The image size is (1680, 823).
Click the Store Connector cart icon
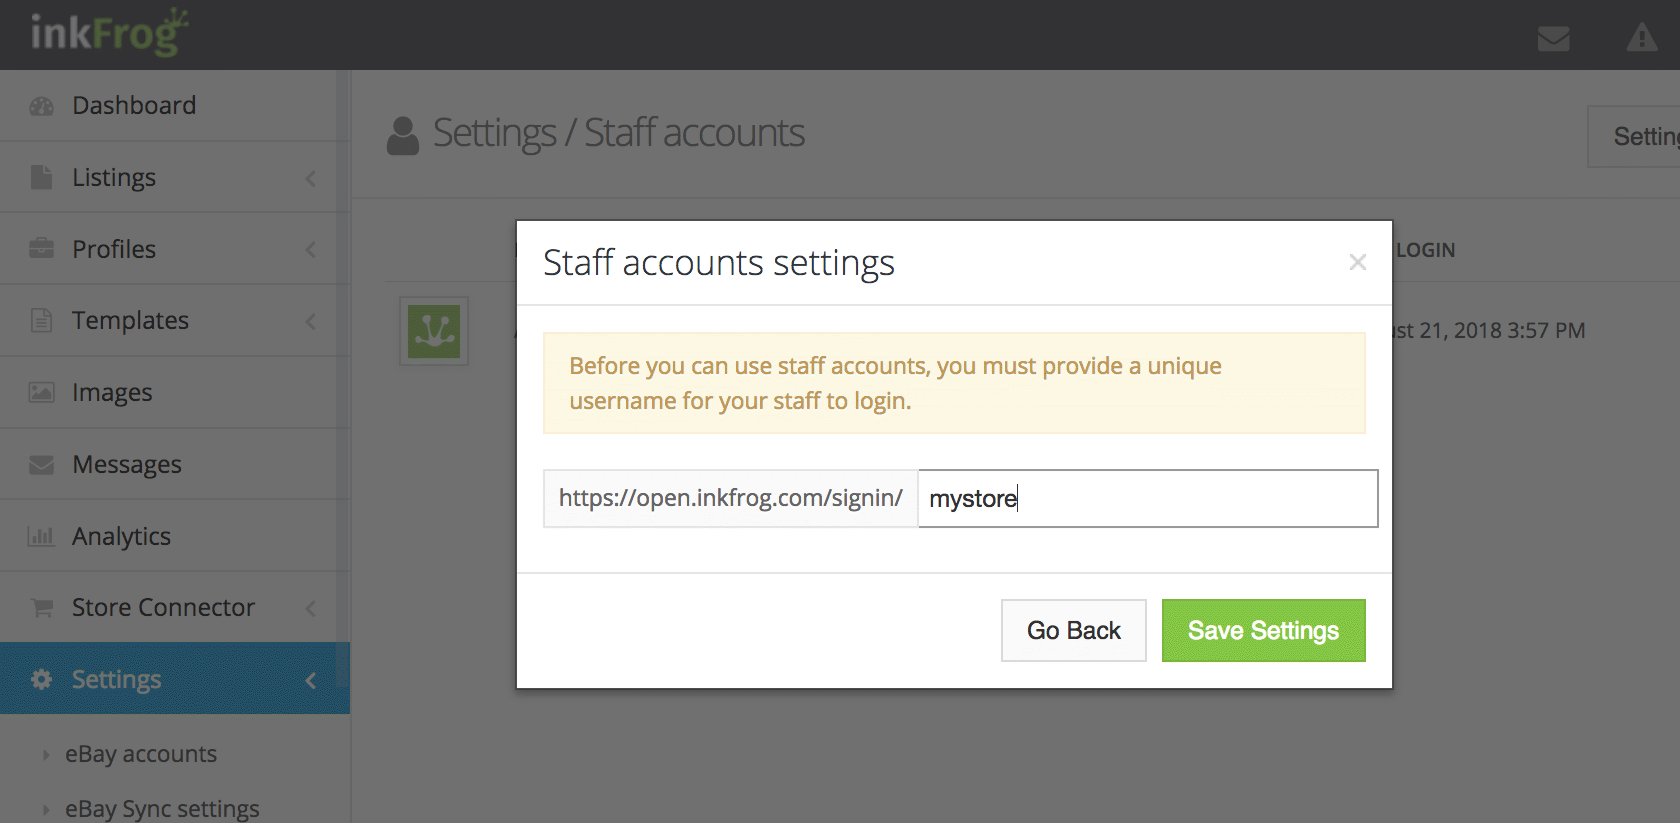(41, 608)
